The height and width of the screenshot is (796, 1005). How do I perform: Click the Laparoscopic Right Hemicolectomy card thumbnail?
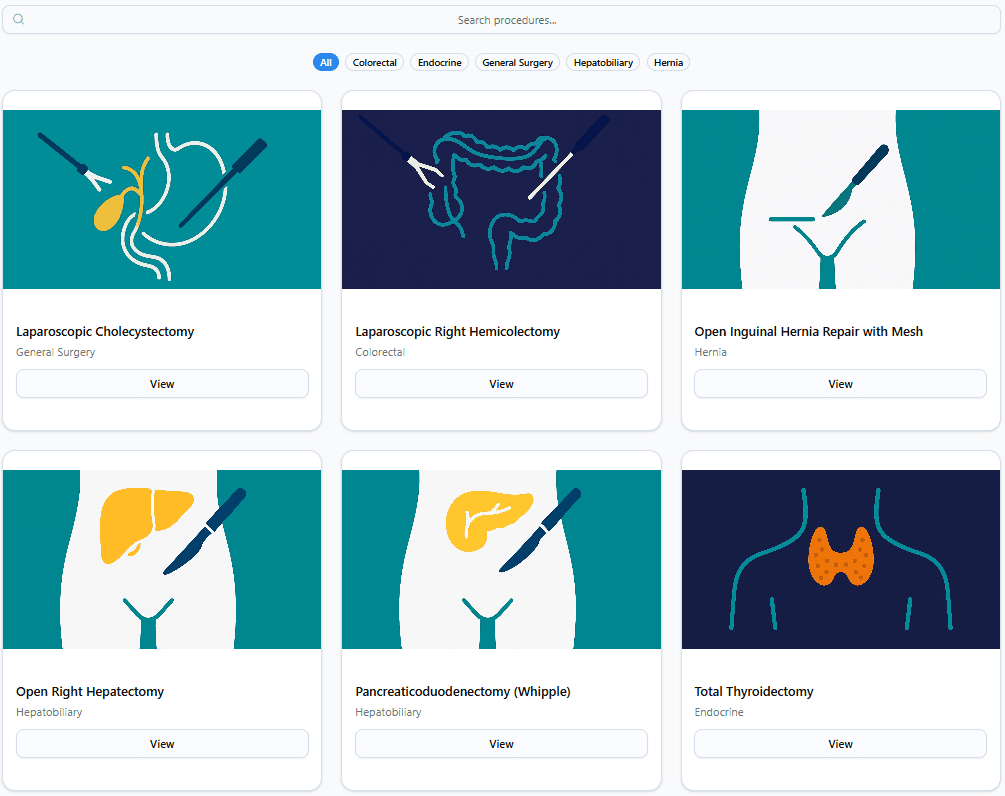(x=501, y=198)
